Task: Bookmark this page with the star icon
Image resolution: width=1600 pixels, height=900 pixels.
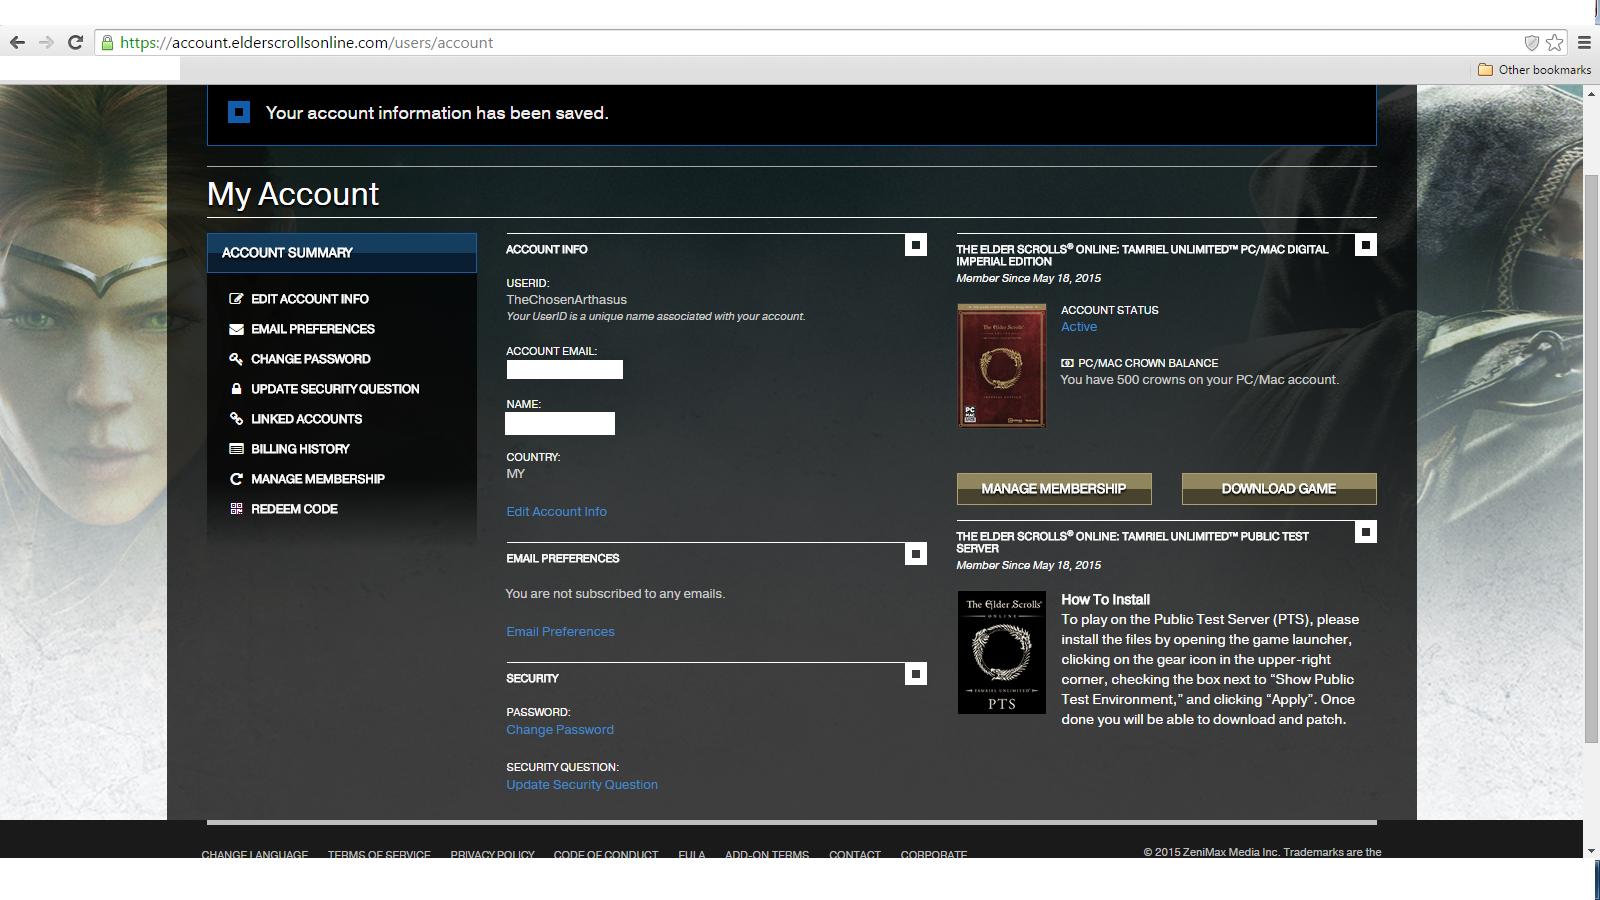Action: 1555,42
